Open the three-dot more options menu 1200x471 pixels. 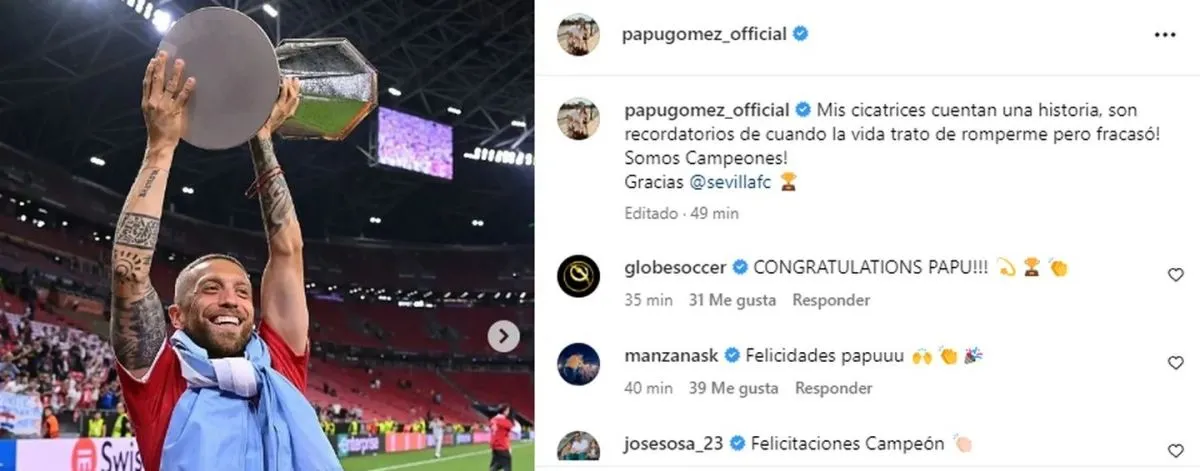pyautogui.click(x=1165, y=33)
